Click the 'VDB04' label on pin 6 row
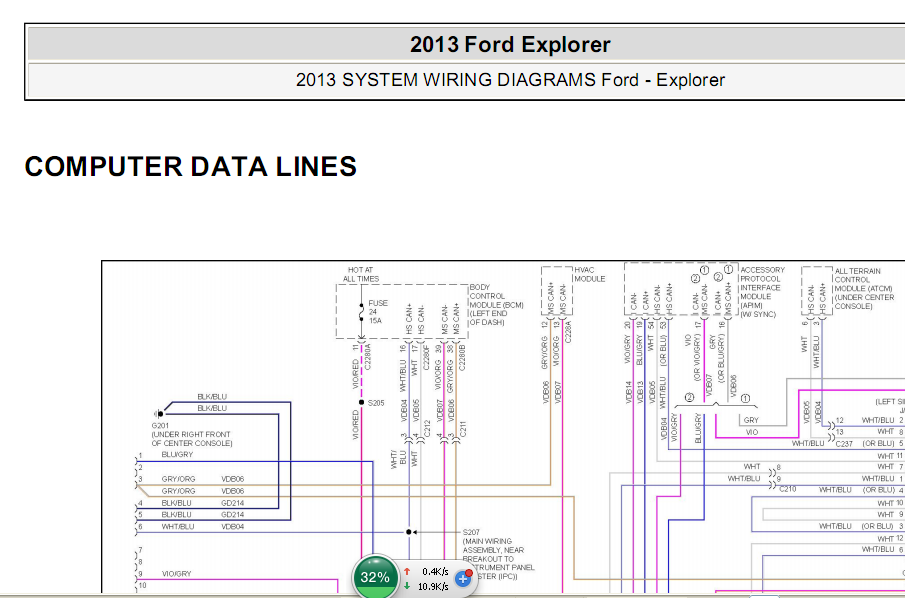The image size is (905, 598). point(233,527)
